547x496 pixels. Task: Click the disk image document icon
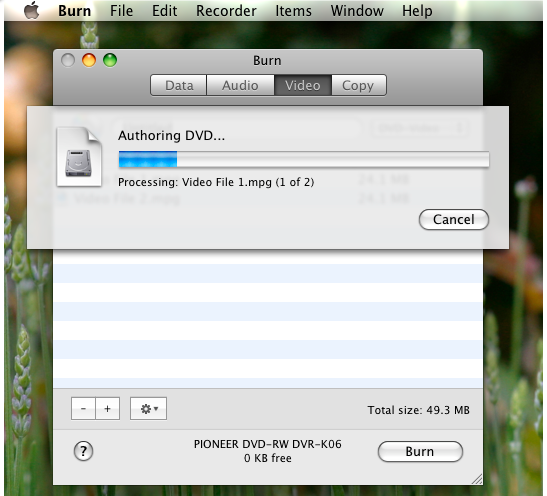tap(80, 157)
